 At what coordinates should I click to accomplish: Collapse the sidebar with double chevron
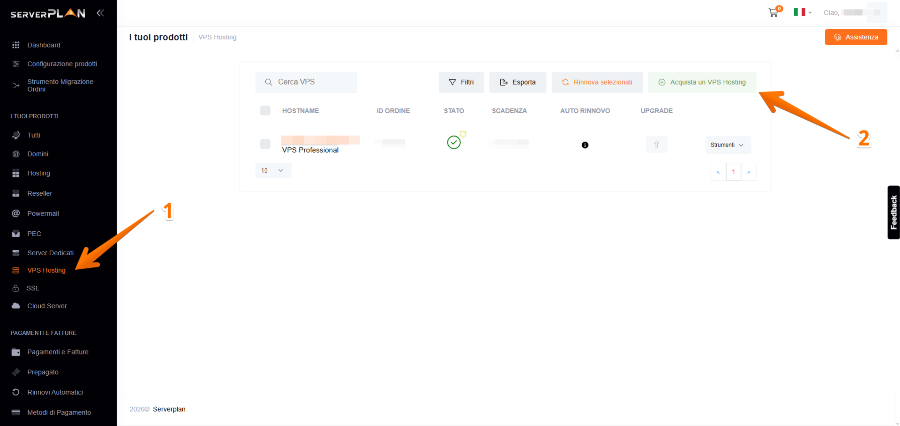click(100, 13)
